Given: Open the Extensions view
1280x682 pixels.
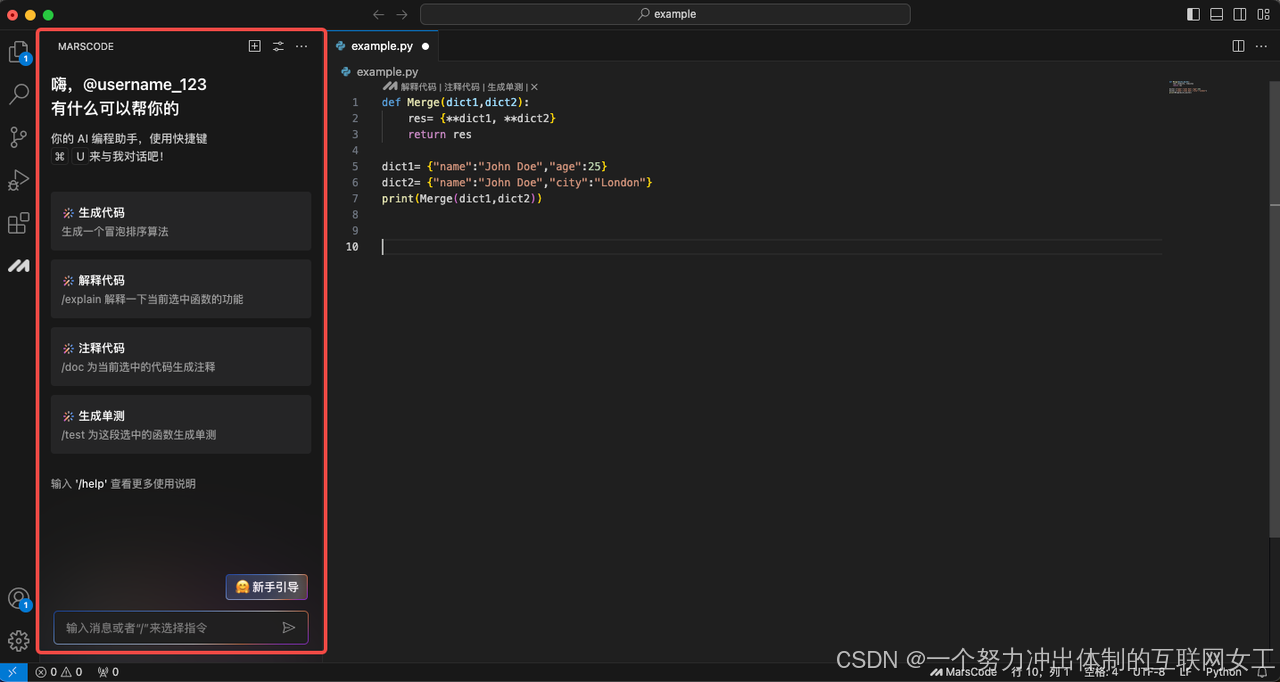Looking at the screenshot, I should tap(18, 223).
